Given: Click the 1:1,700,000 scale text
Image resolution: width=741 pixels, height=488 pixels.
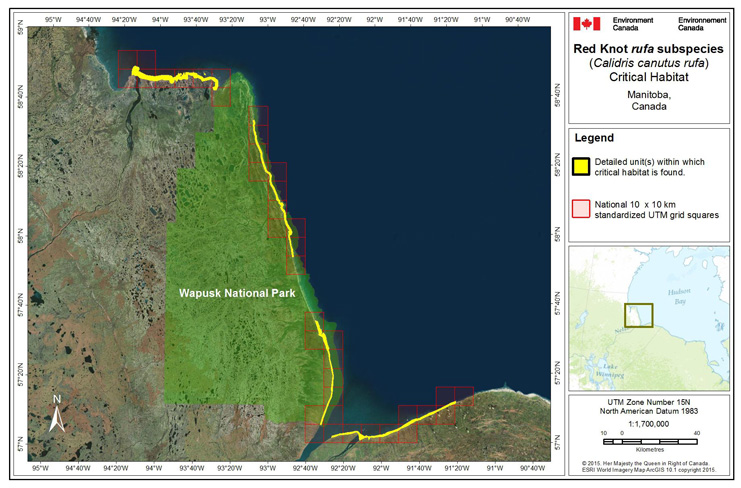Looking at the screenshot, I should coord(647,425).
